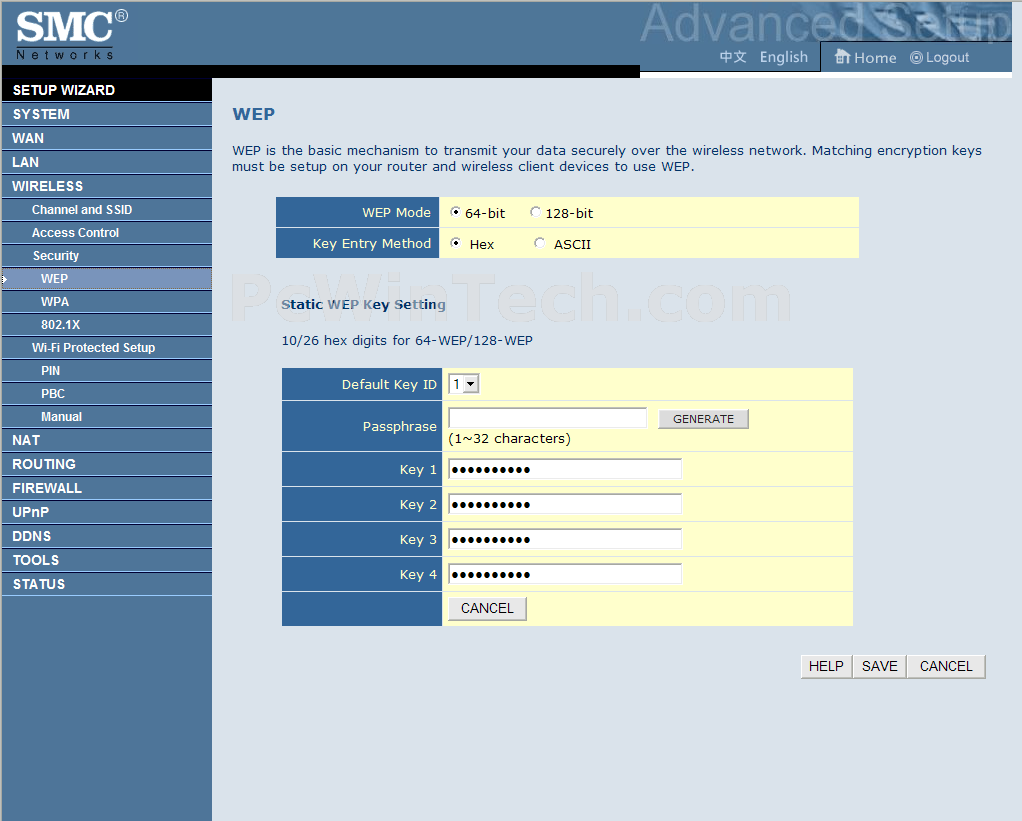Open the WIRELESS menu section
Screen dimensions: 1022x821
(107, 186)
